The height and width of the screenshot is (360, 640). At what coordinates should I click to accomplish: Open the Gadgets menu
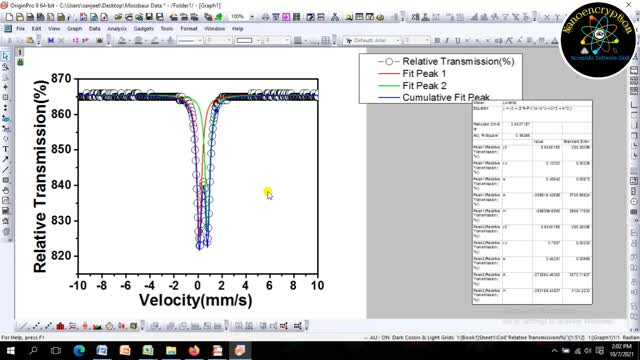tap(144, 29)
